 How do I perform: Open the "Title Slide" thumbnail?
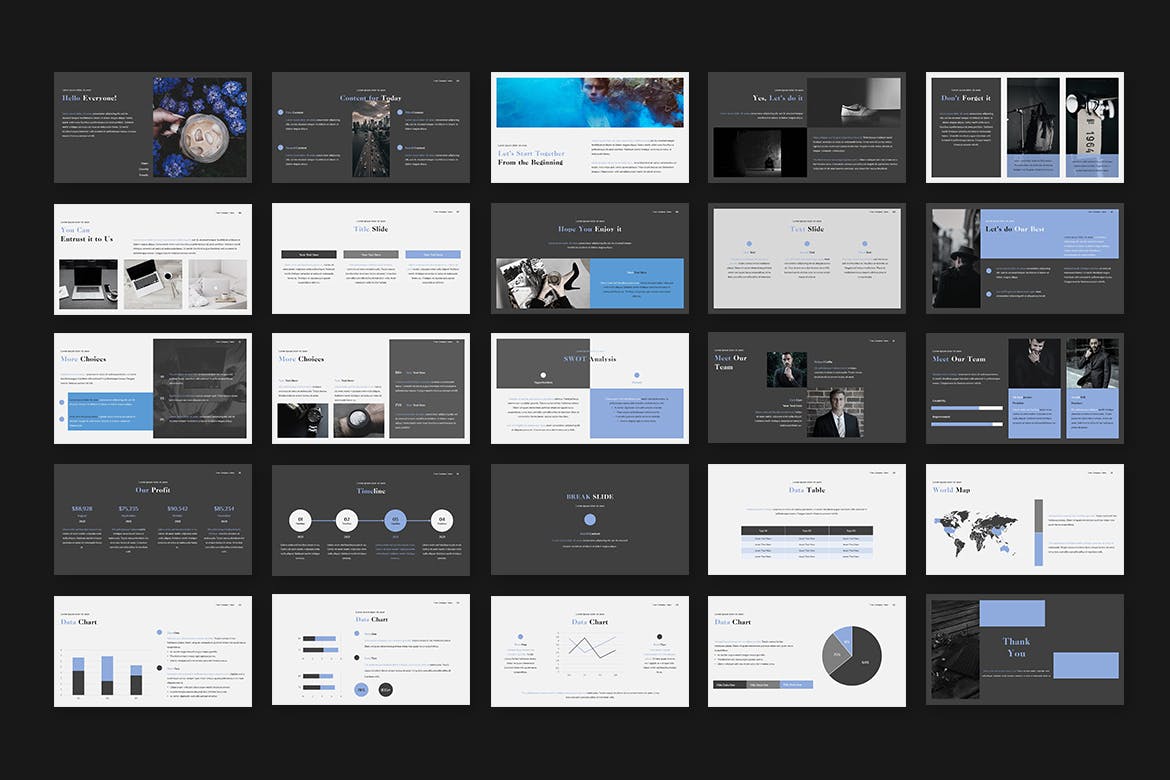[370, 258]
